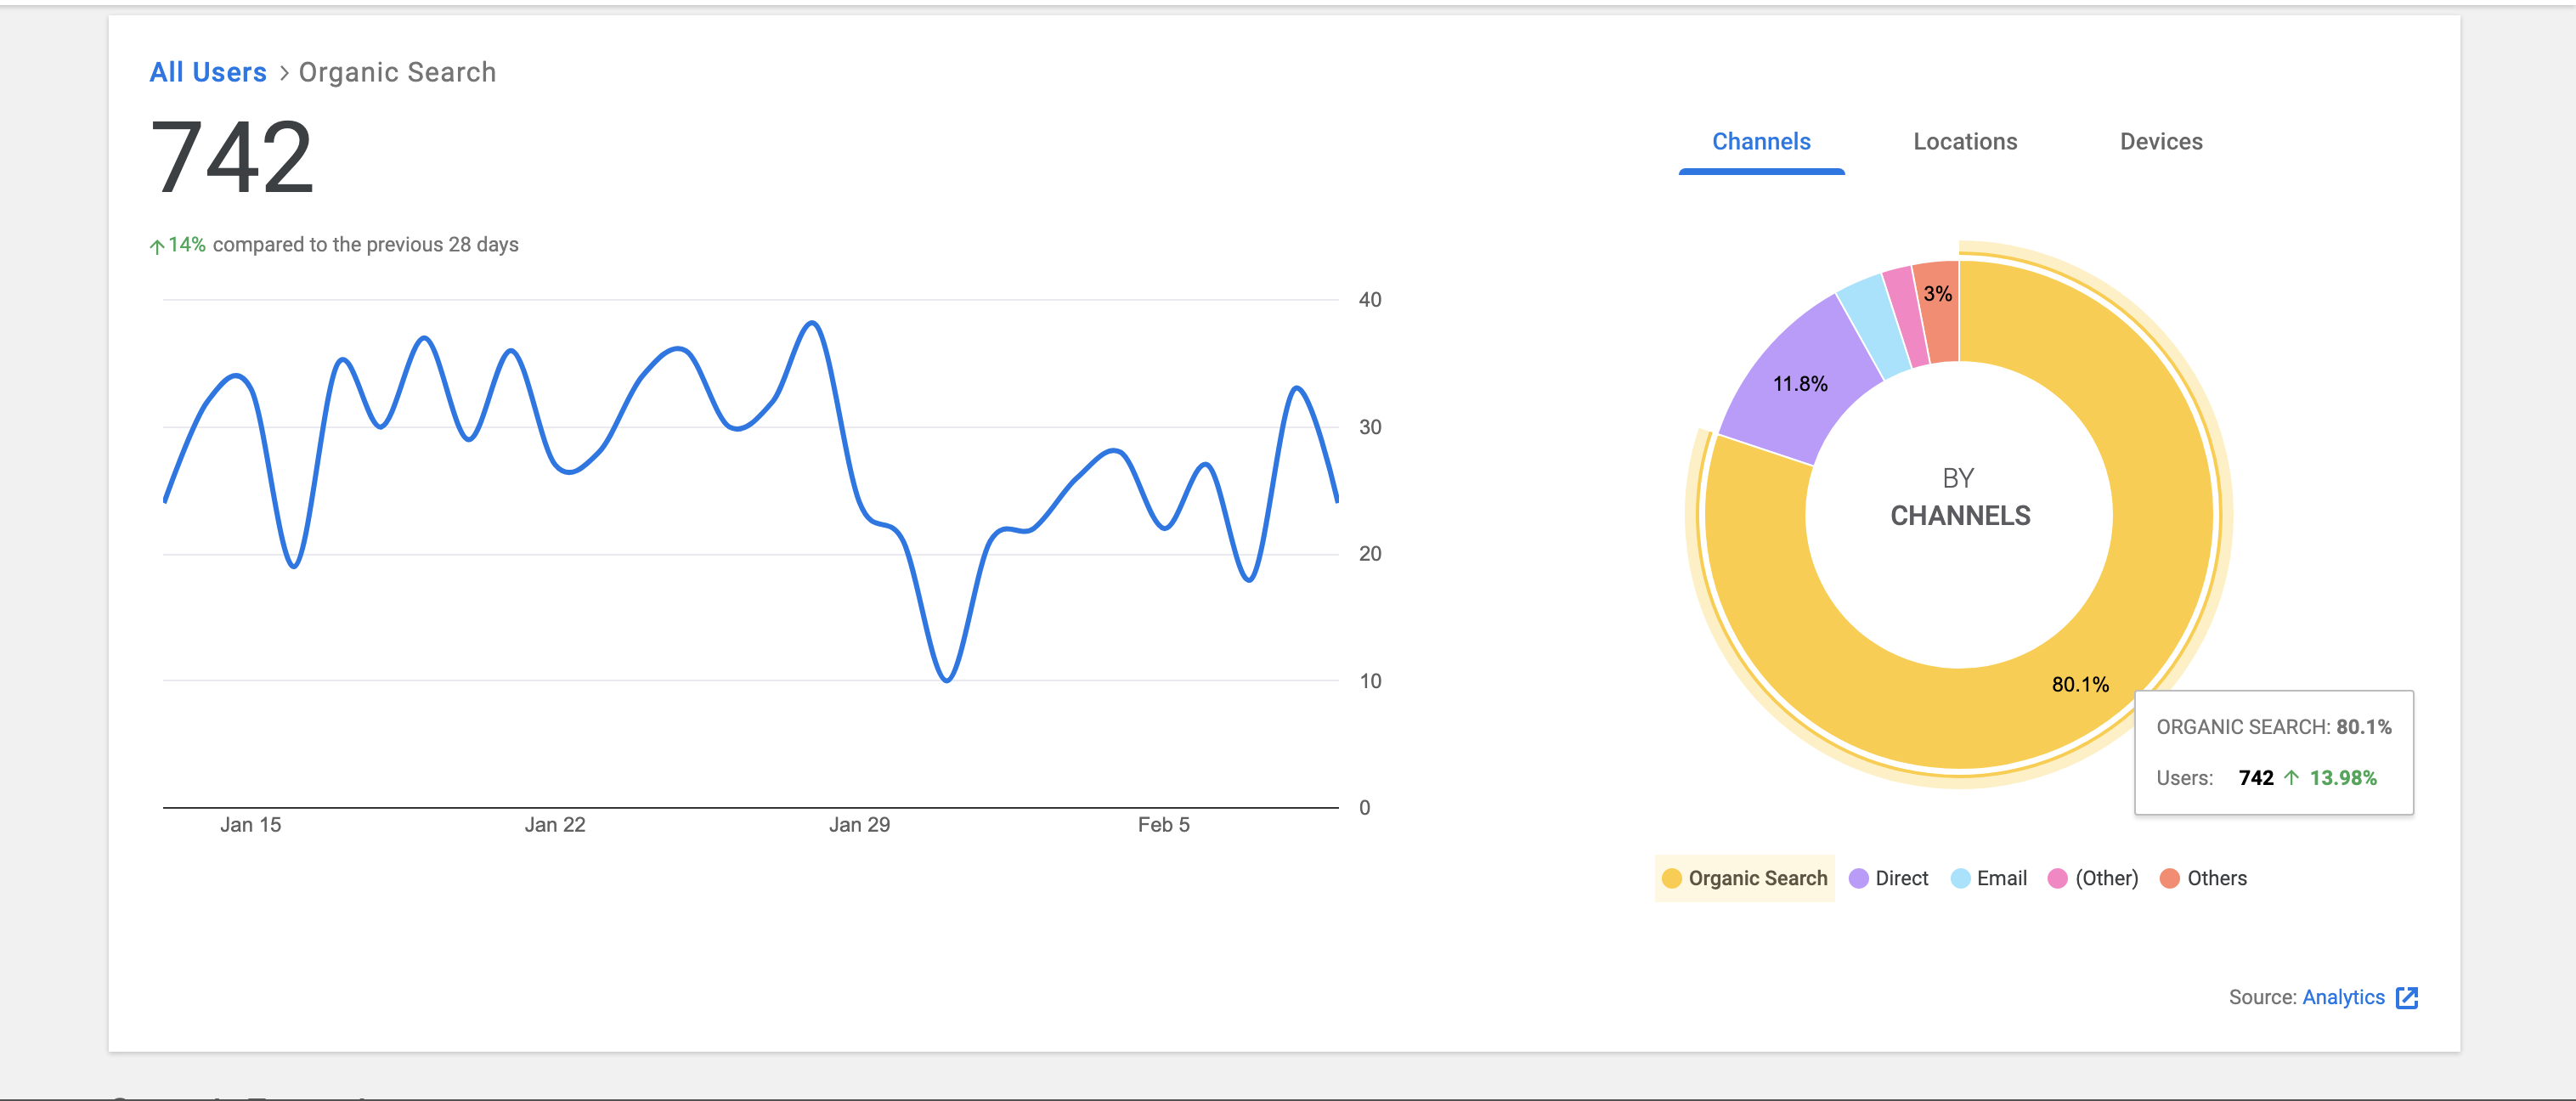Click the purple Direct legend dot
Screen dimensions: 2576x1101
[x=1858, y=878]
